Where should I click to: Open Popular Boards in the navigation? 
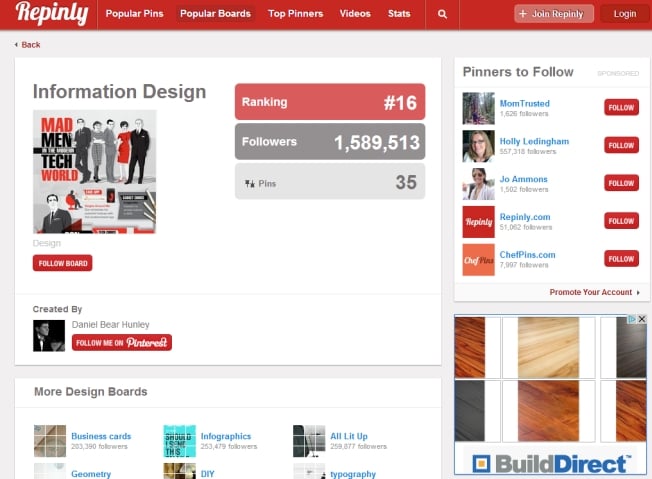click(x=215, y=14)
